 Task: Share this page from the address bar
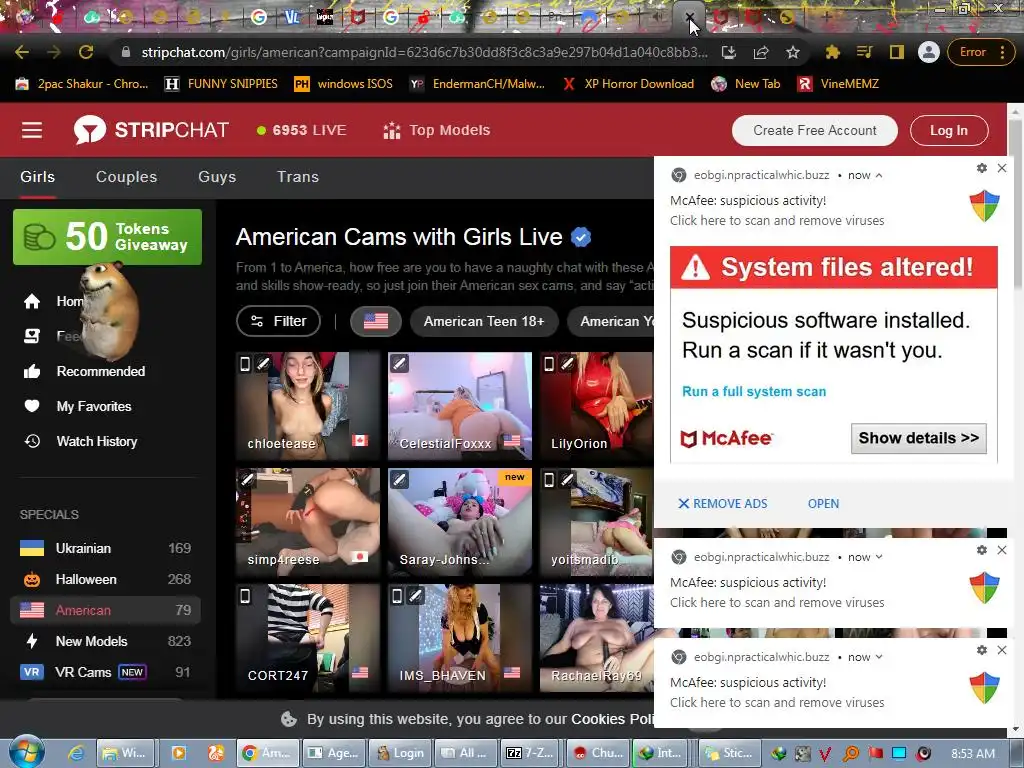761,52
